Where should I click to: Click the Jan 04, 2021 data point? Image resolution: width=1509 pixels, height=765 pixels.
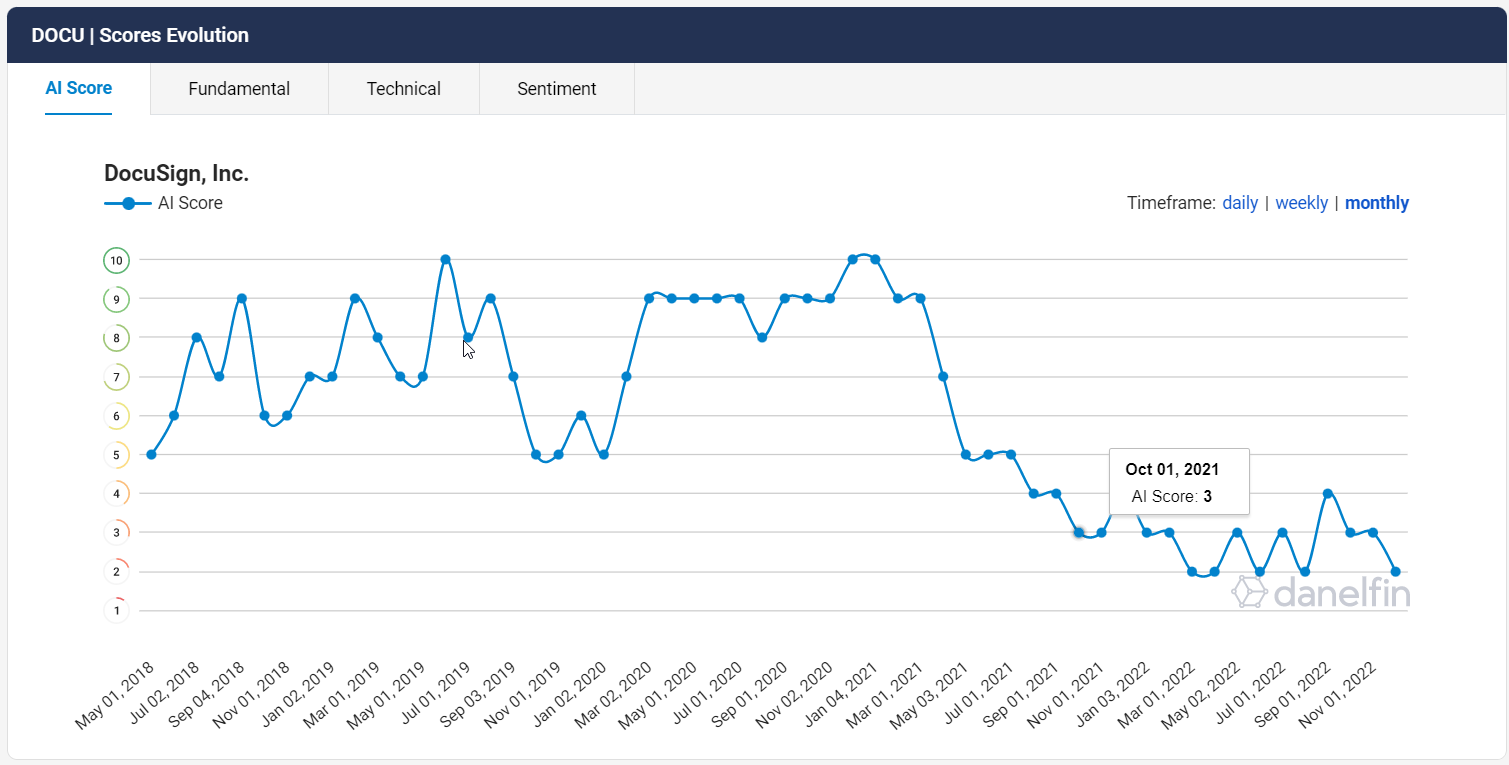875,259
